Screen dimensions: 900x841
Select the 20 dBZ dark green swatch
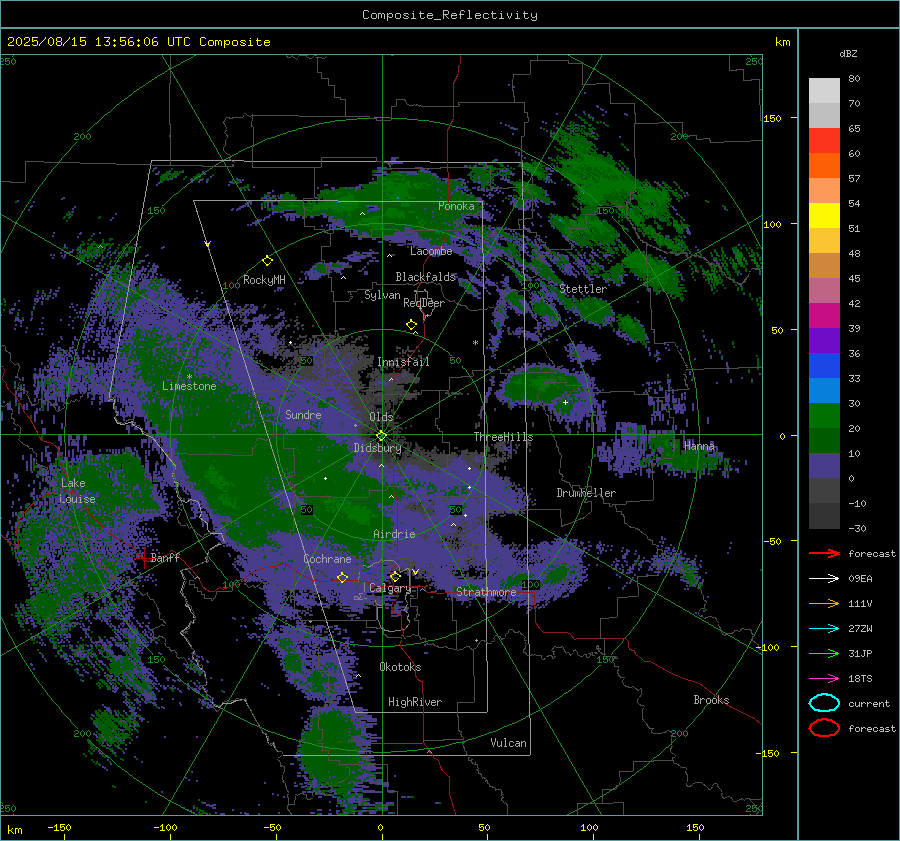[x=824, y=440]
